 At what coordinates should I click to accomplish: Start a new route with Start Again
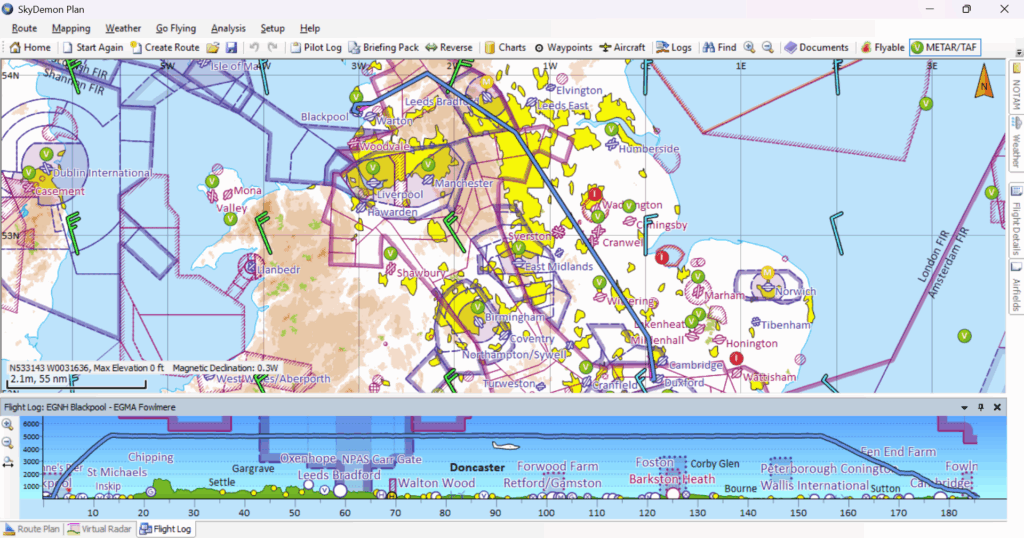(x=93, y=47)
